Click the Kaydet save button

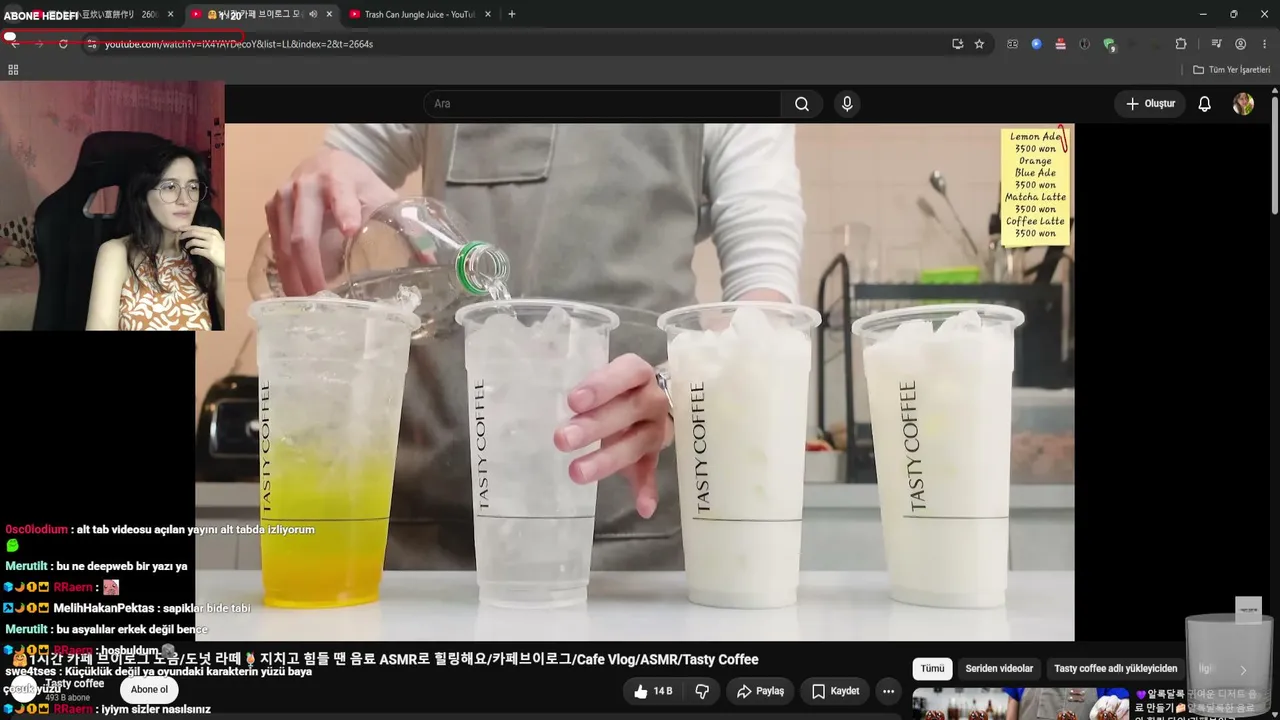[835, 691]
